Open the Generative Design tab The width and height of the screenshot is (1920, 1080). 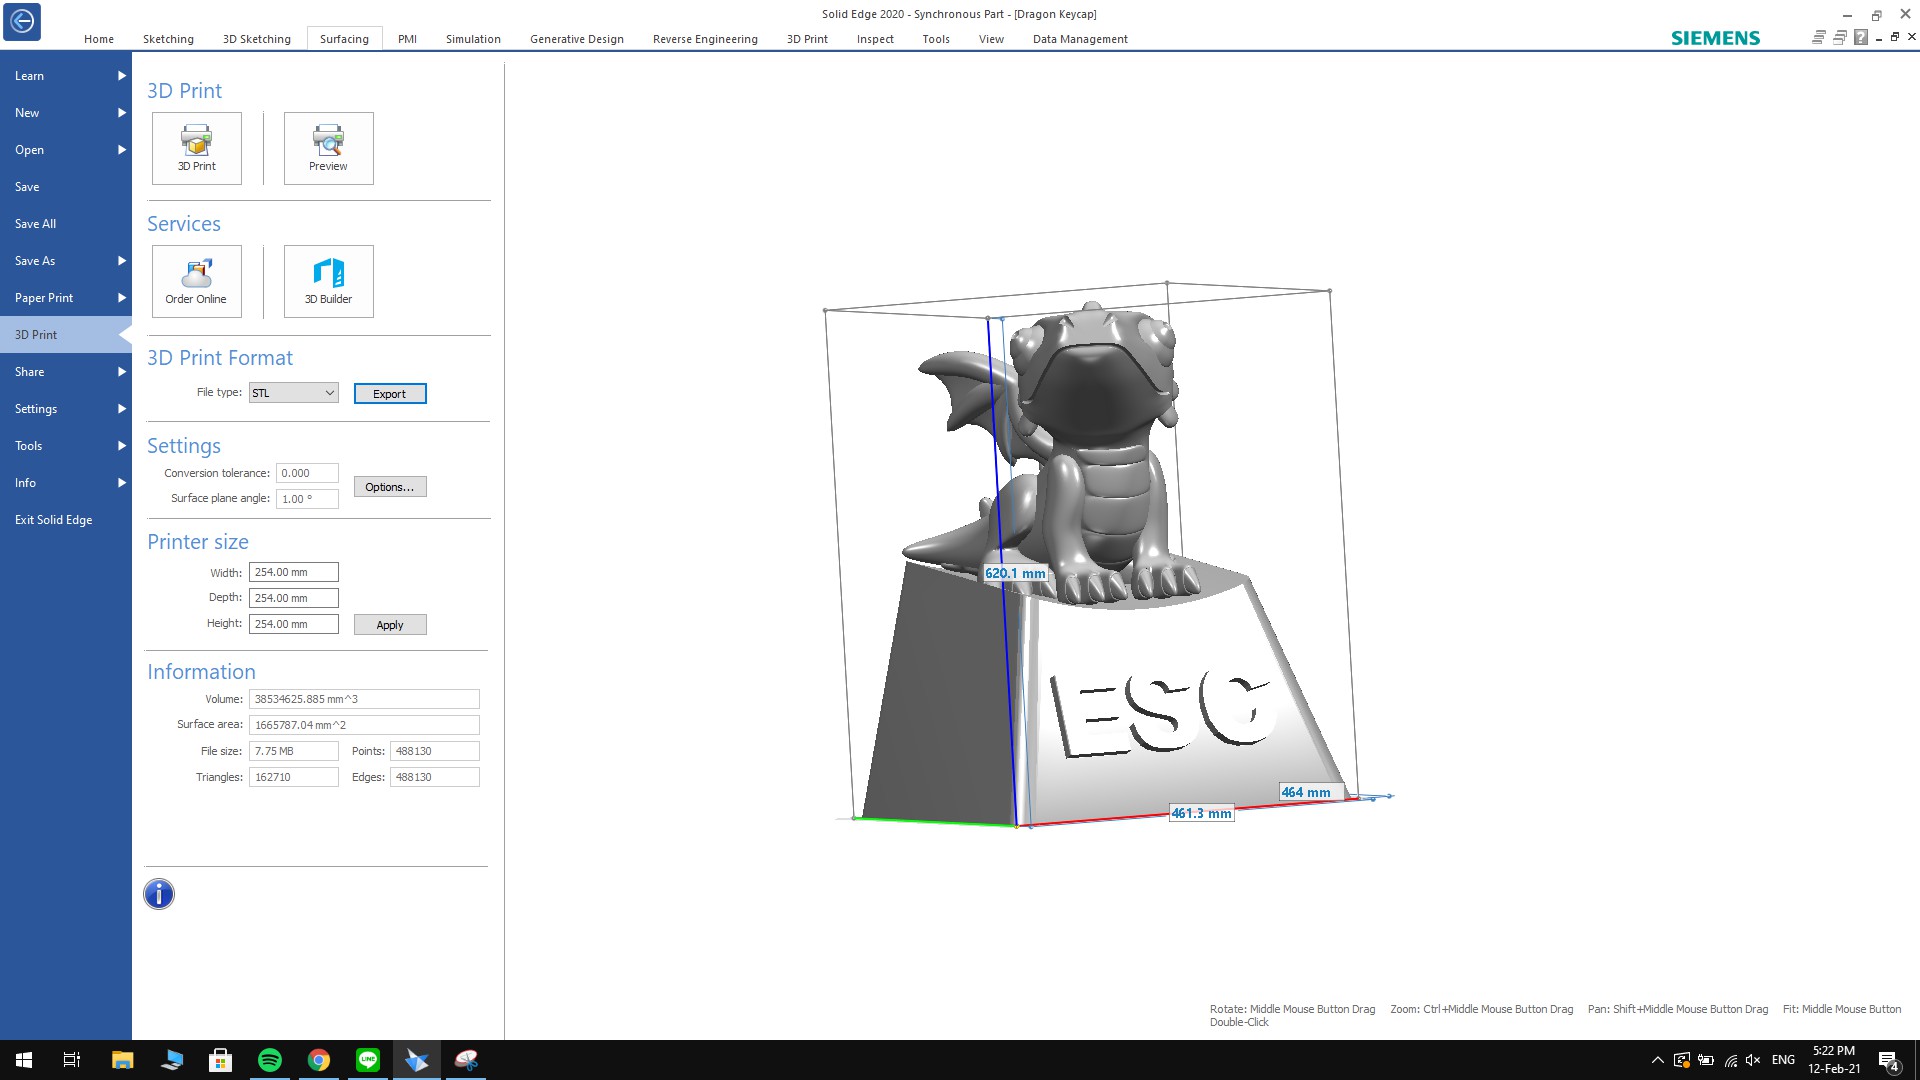click(577, 39)
